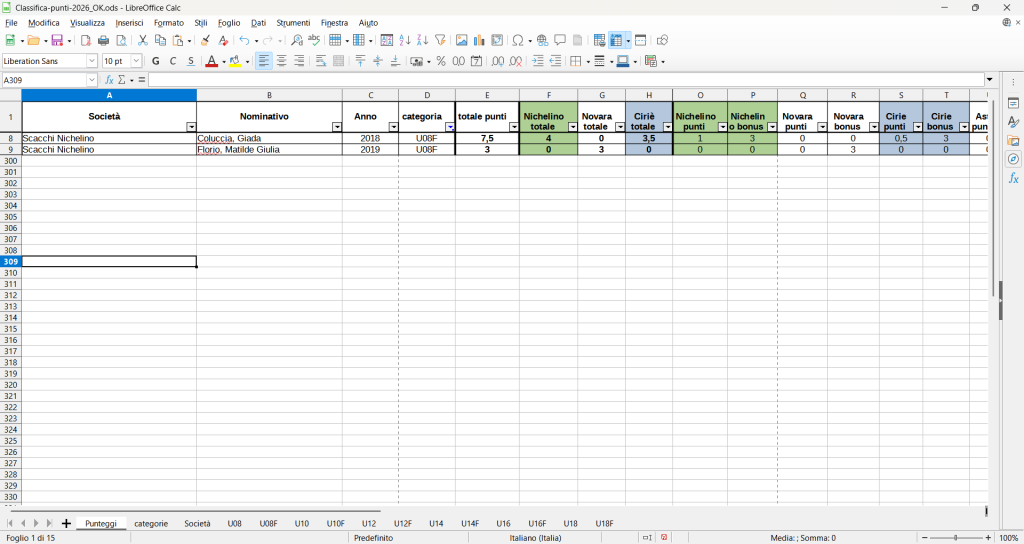
Task: Open the Società column filter dropdown
Action: click(x=191, y=127)
